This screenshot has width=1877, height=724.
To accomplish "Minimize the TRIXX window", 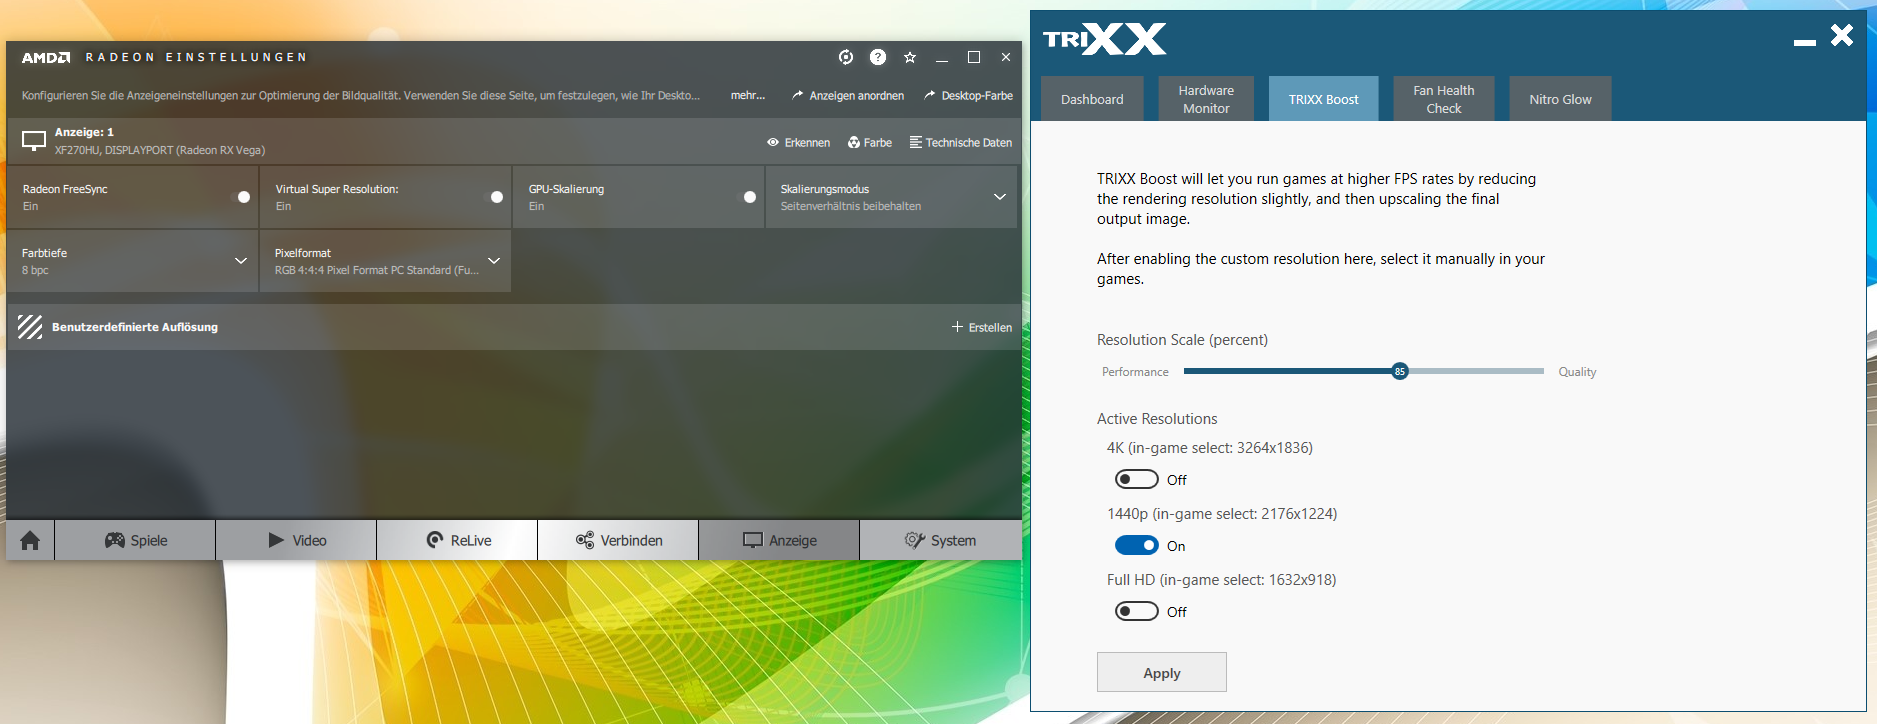I will (1805, 42).
